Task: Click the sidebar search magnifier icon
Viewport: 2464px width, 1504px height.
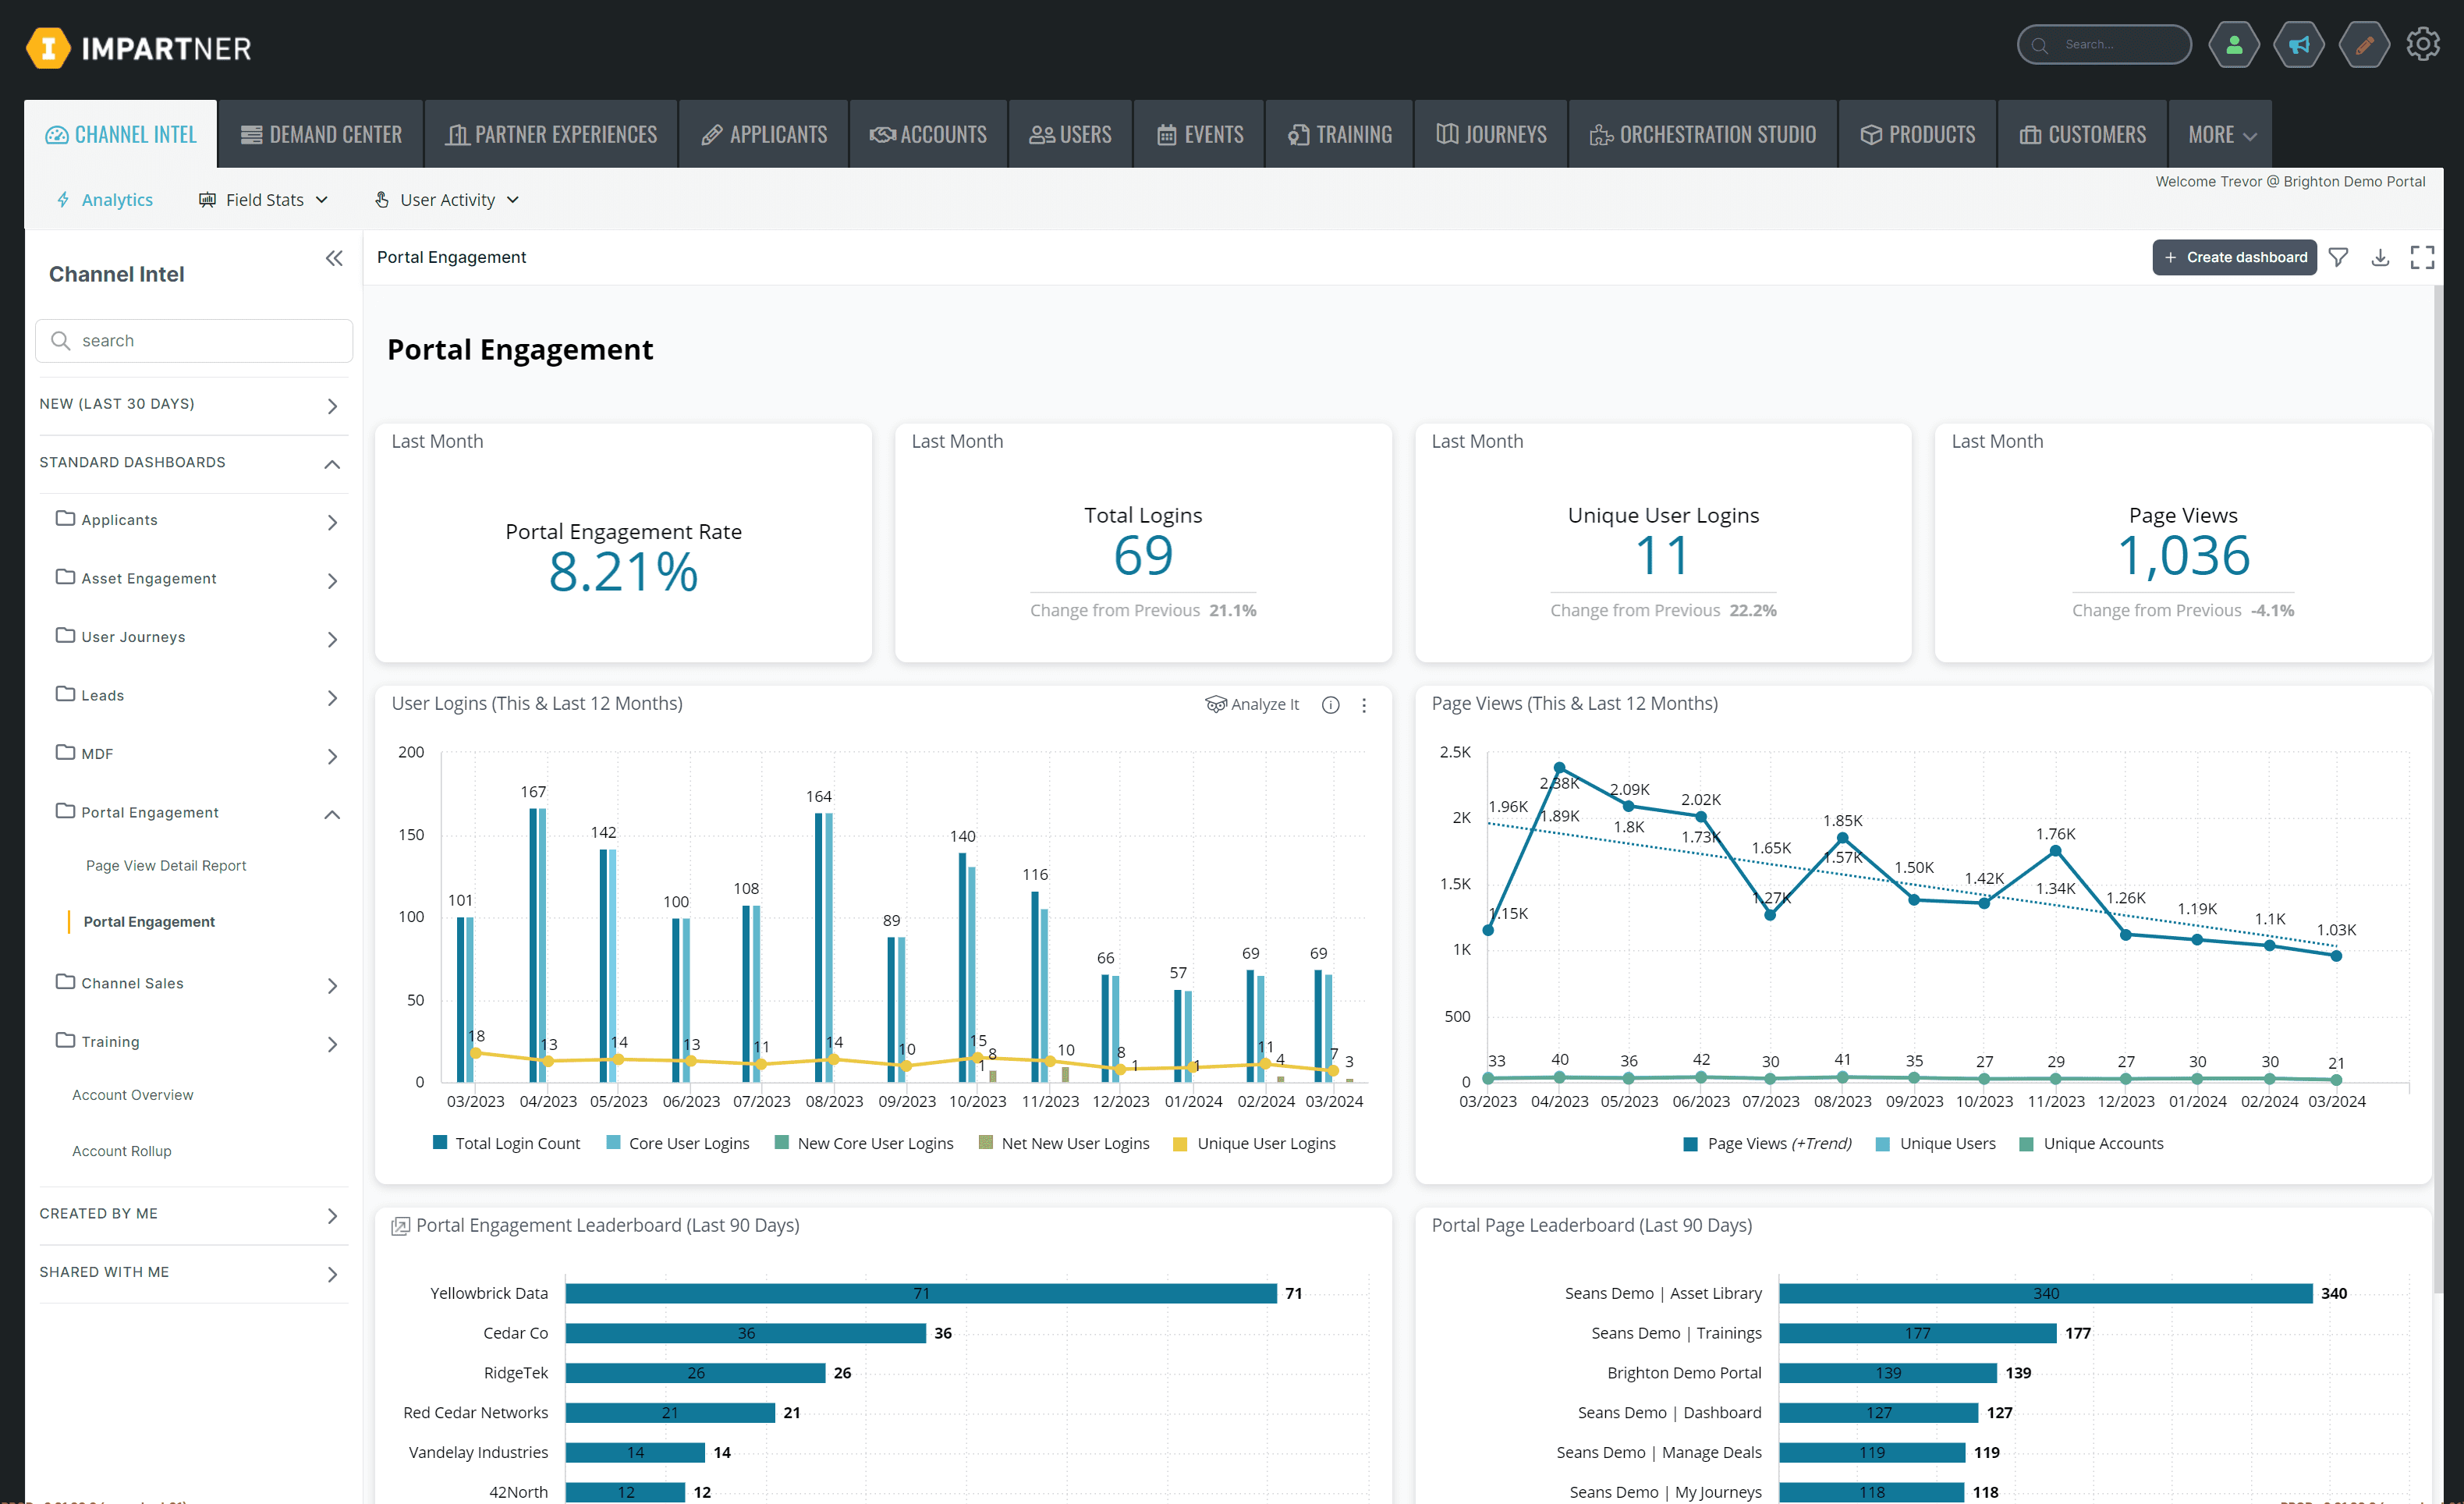Action: coord(61,341)
